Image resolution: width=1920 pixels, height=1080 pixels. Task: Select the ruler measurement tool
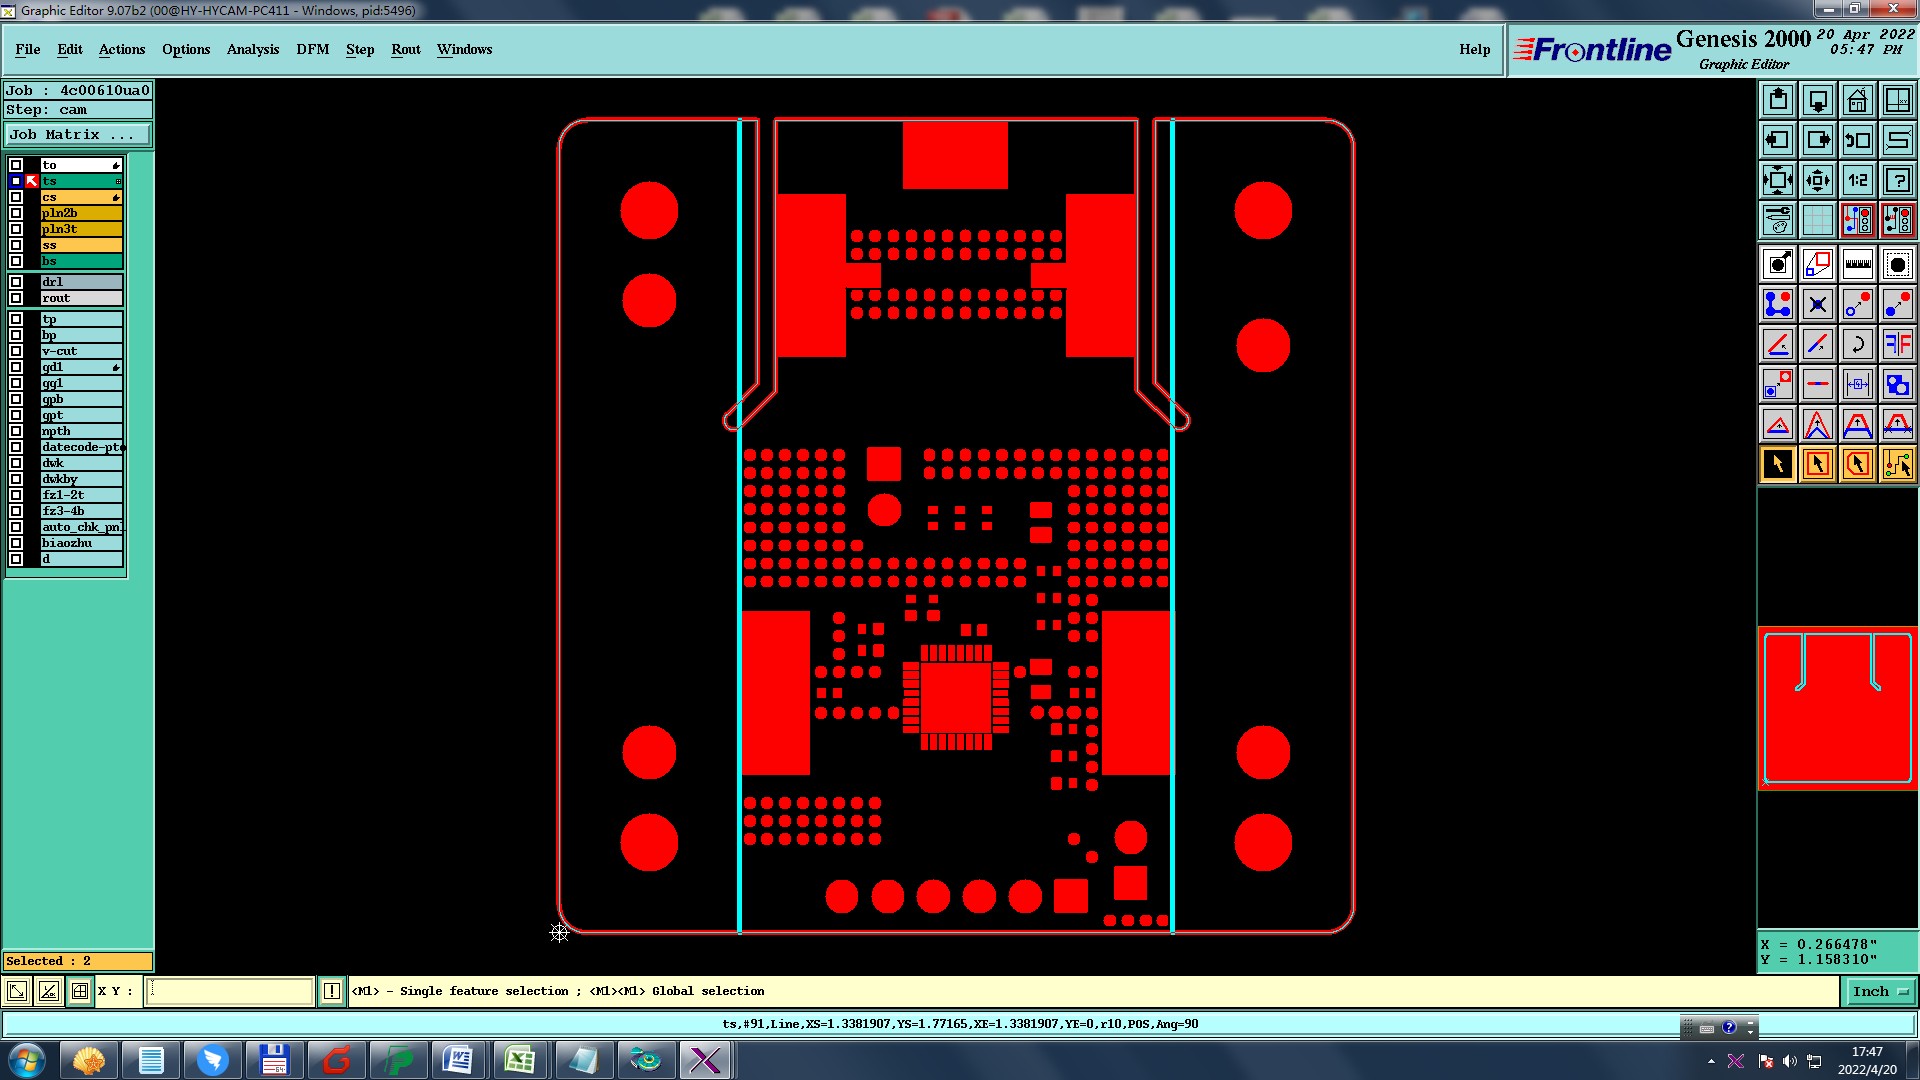(1857, 264)
